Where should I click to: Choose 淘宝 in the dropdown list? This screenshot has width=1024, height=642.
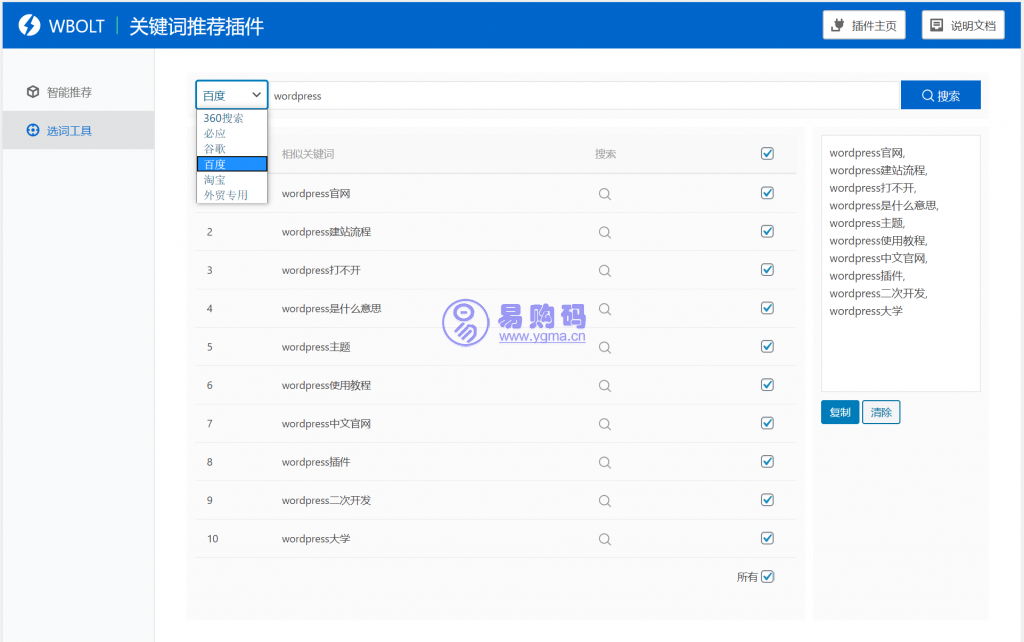[x=215, y=180]
